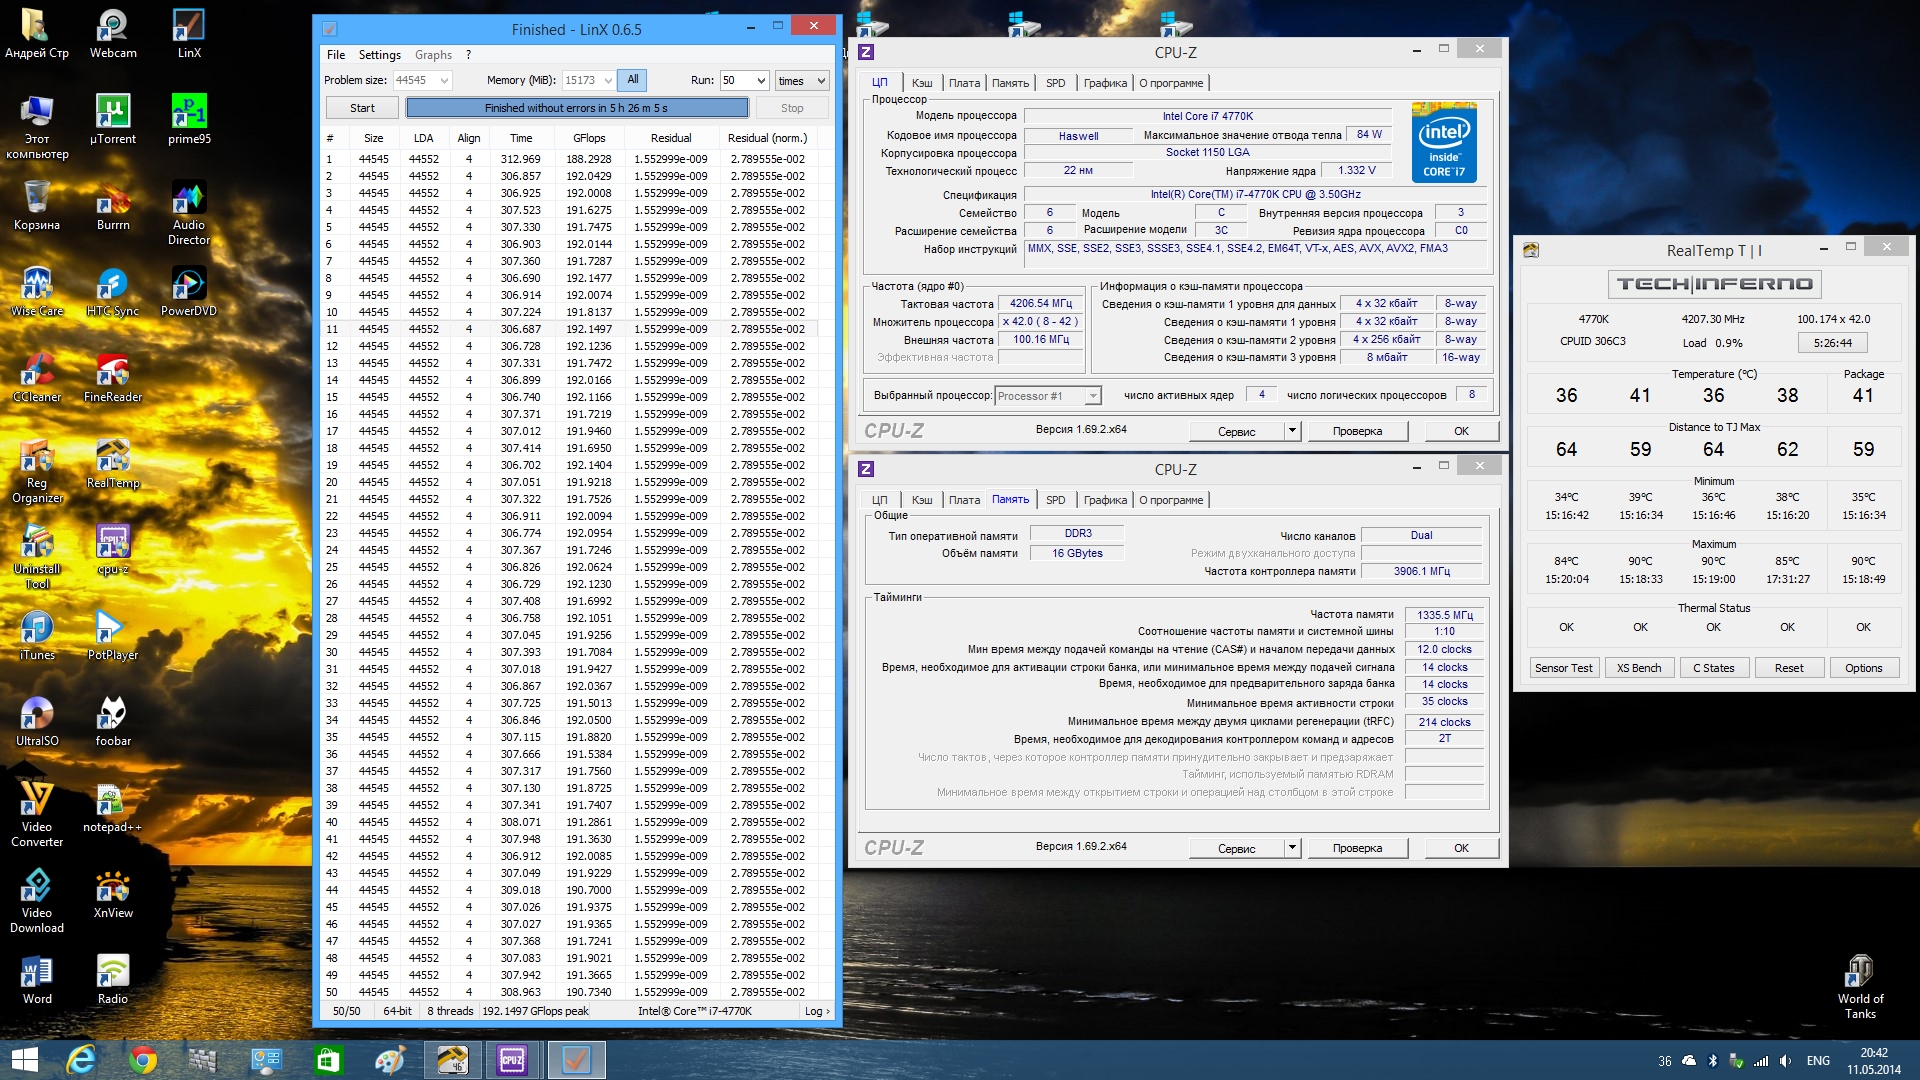Click the Windows Start button
The image size is (1920, 1080).
click(x=24, y=1060)
